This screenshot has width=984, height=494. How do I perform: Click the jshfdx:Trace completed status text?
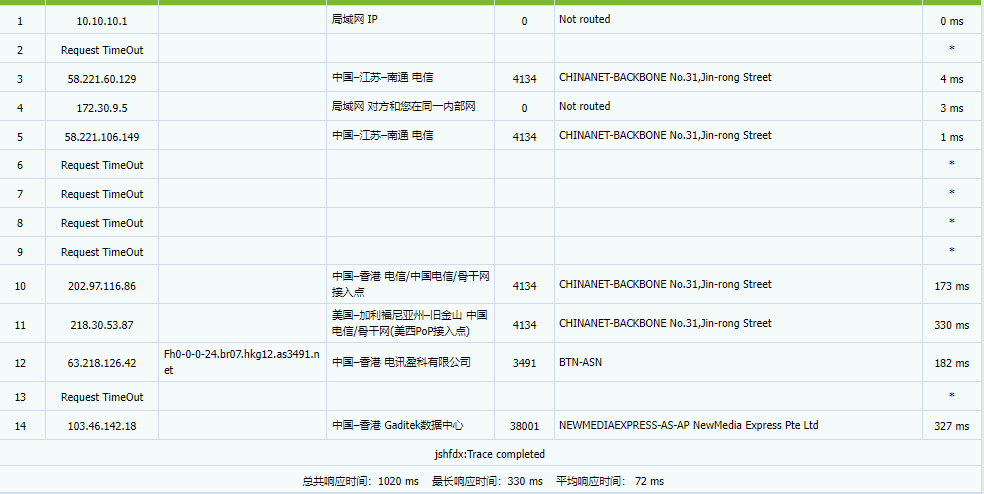point(489,453)
